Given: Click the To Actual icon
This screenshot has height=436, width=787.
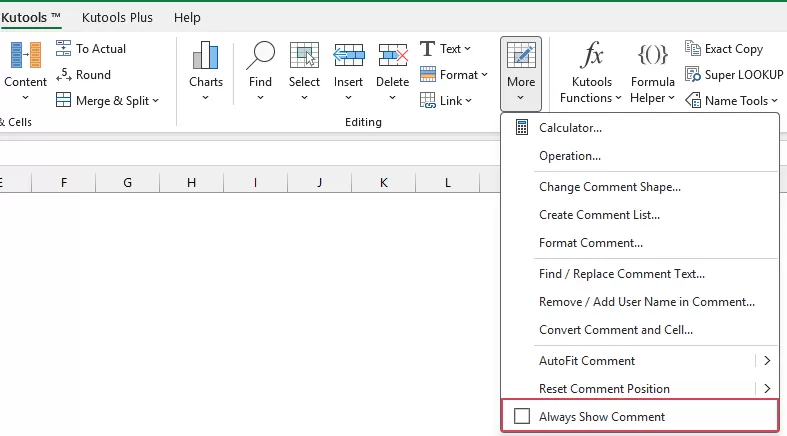Looking at the screenshot, I should pos(63,49).
